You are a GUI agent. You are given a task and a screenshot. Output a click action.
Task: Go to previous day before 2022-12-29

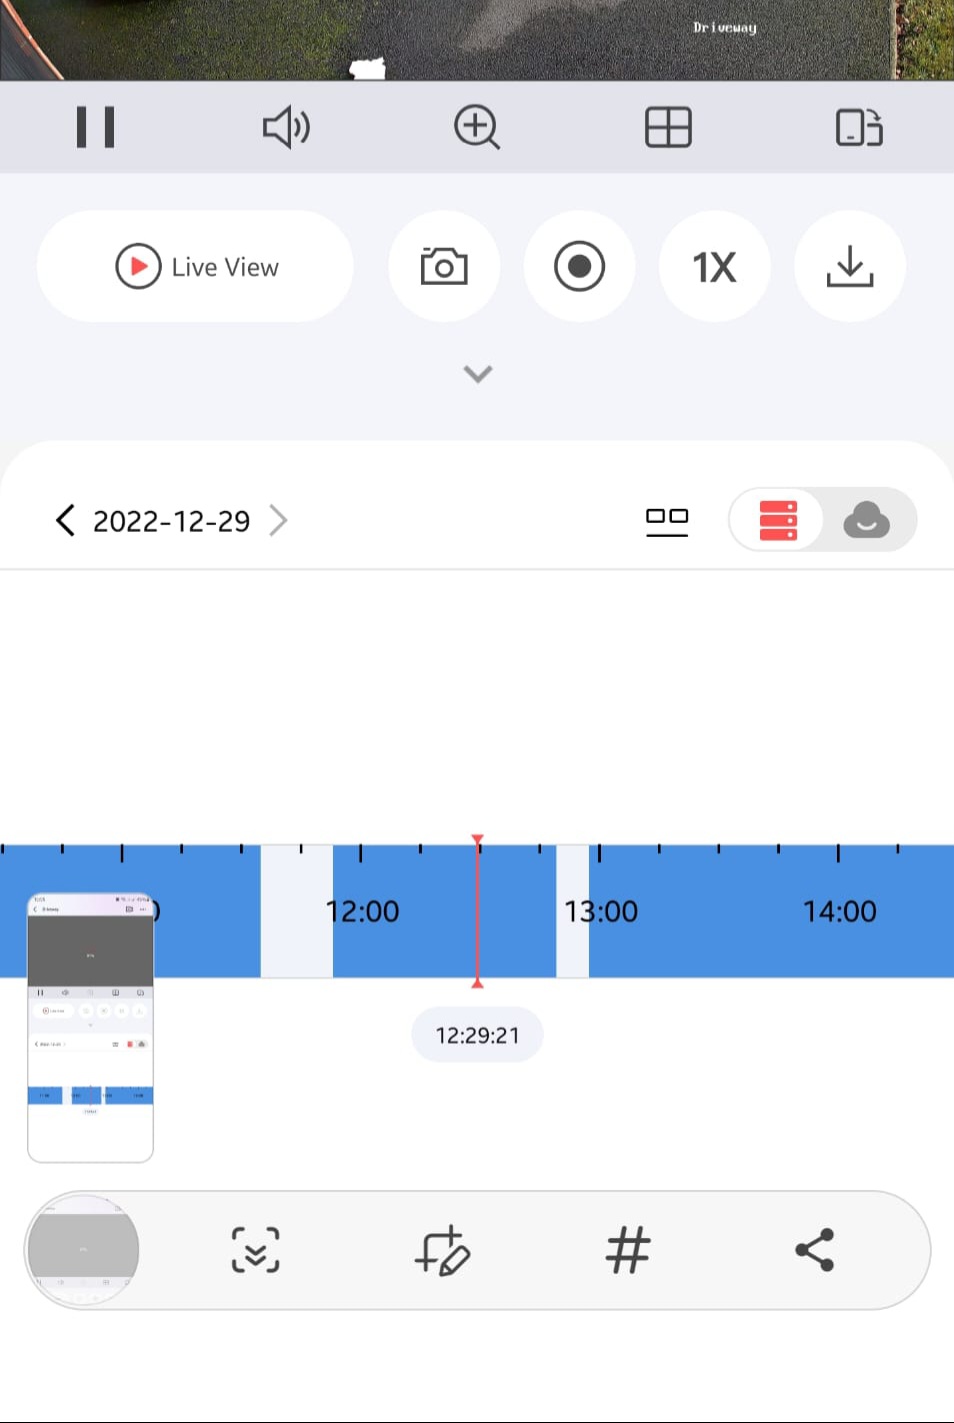point(66,520)
